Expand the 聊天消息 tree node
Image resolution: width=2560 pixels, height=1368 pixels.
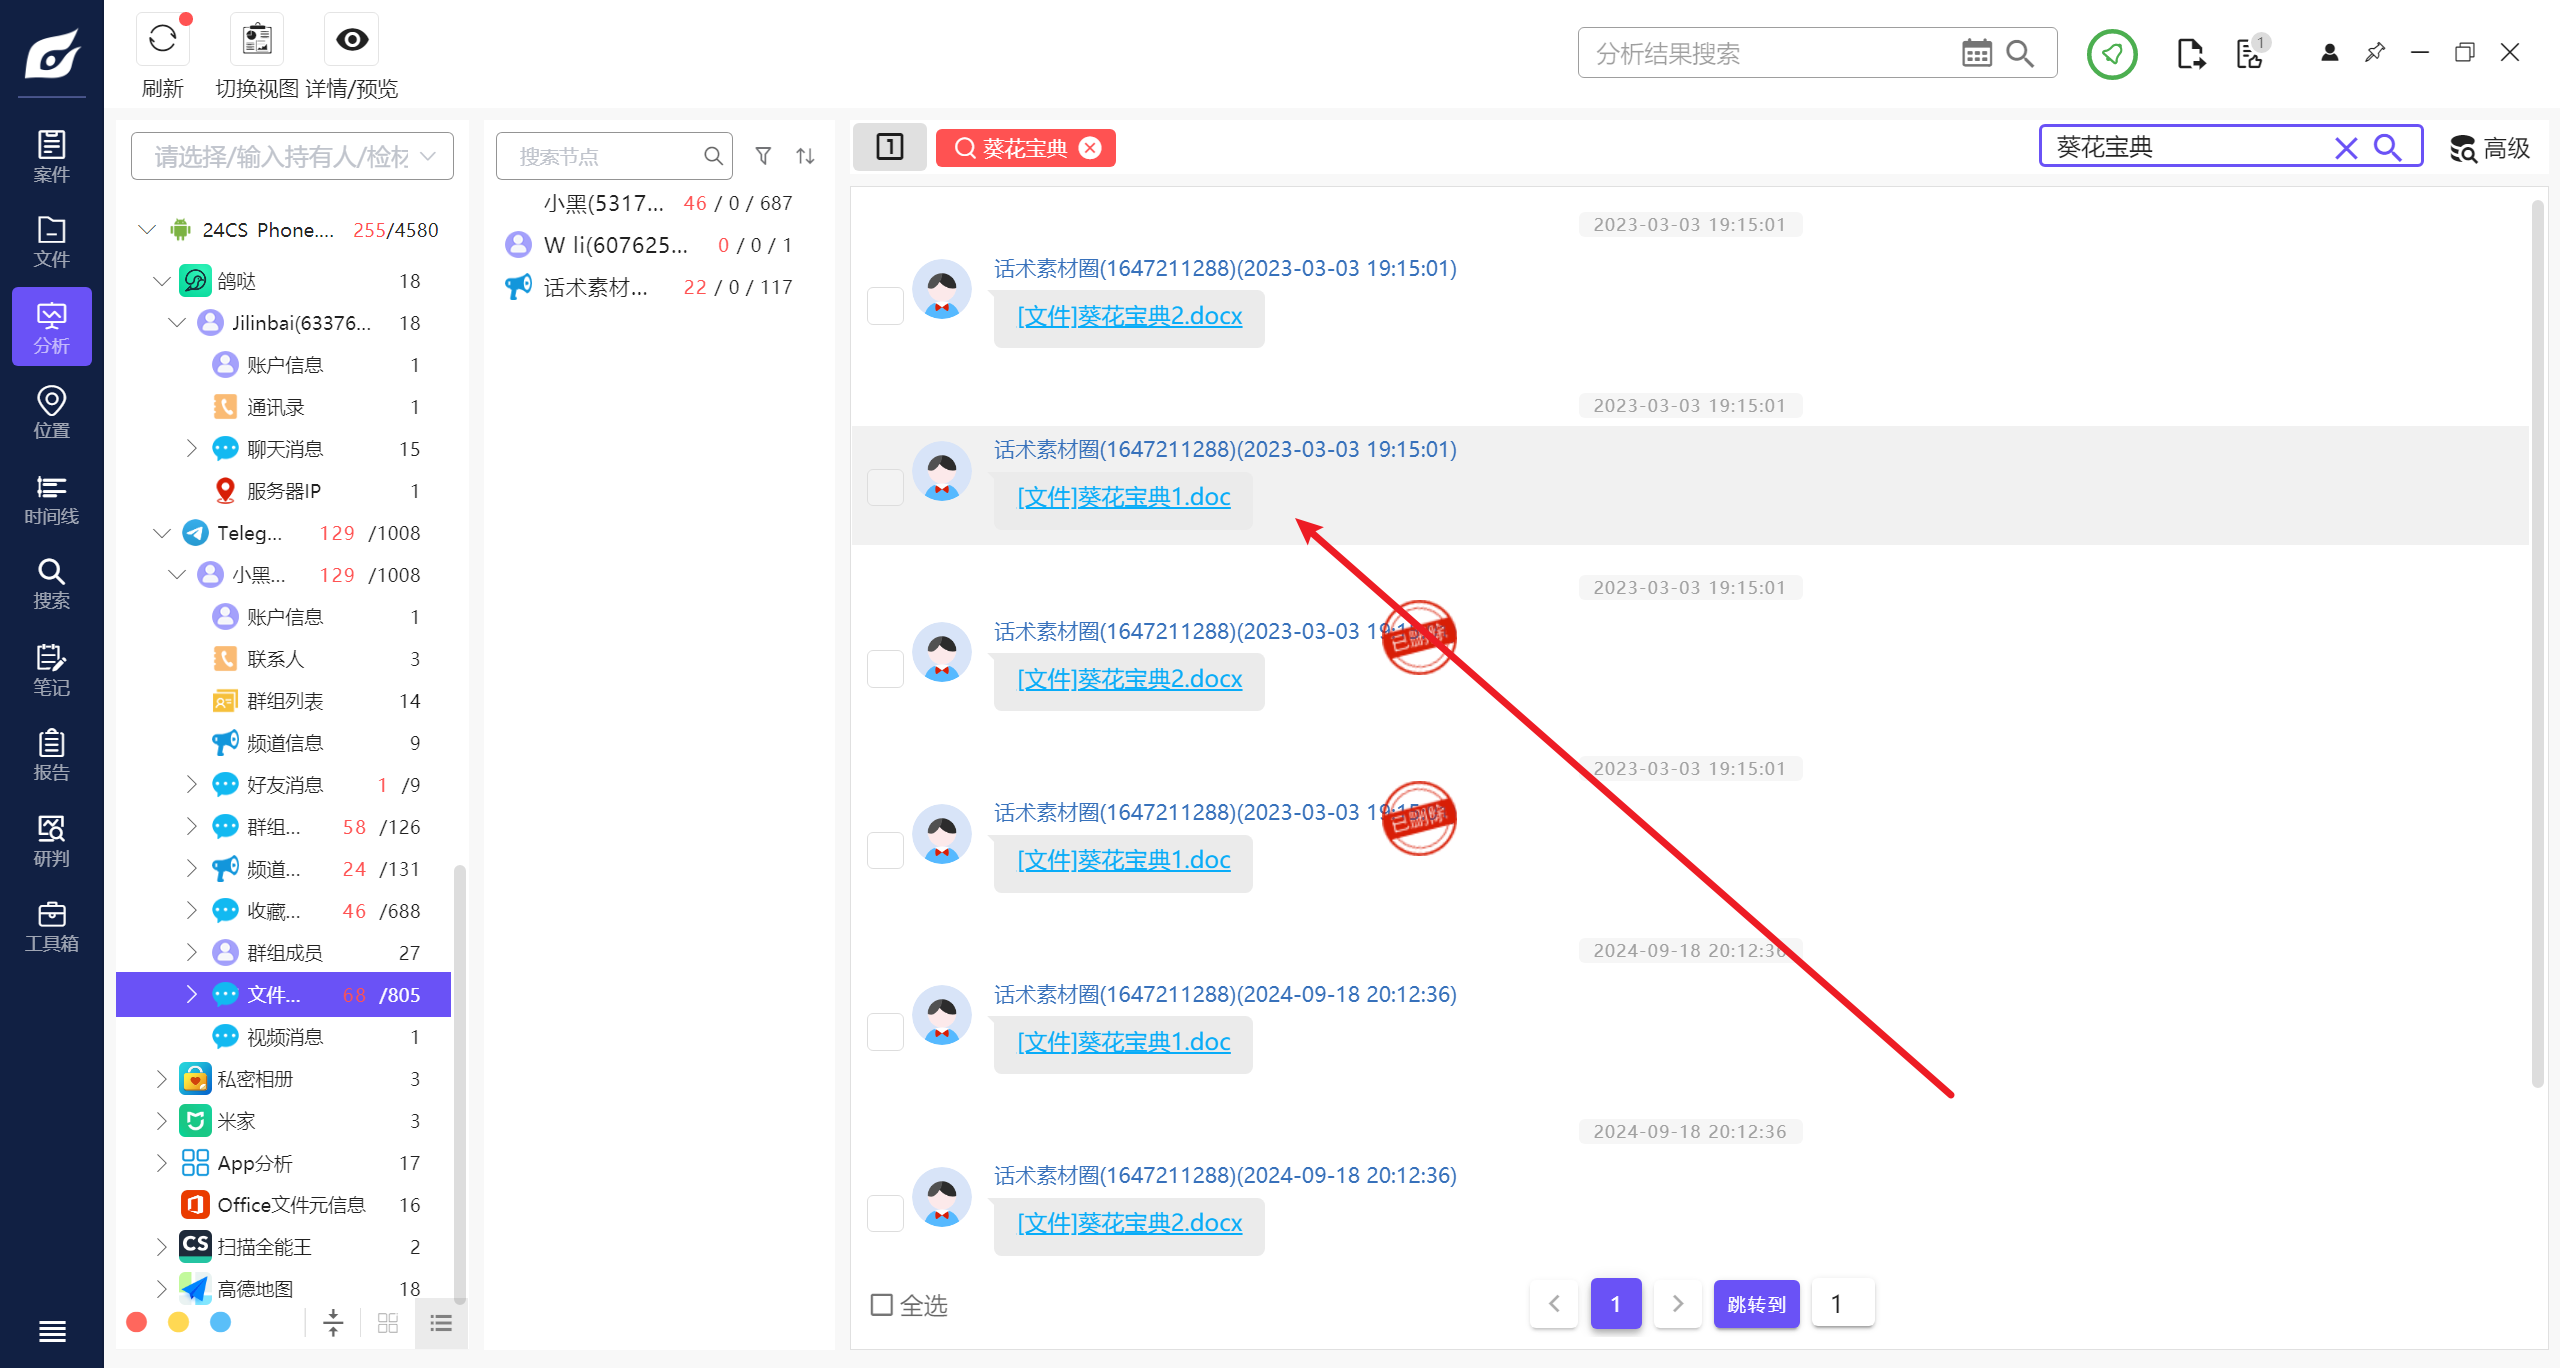point(191,449)
